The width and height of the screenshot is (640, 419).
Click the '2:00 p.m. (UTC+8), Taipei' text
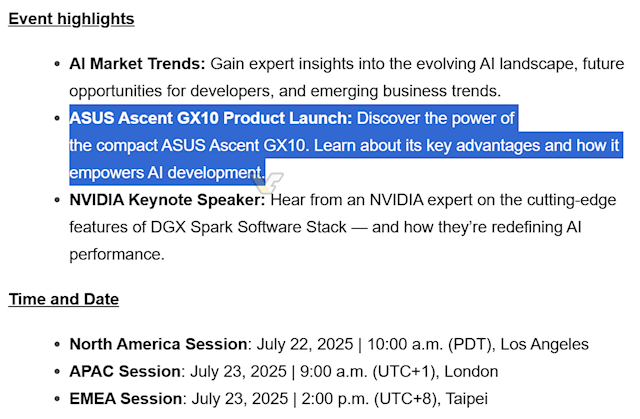(x=395, y=399)
